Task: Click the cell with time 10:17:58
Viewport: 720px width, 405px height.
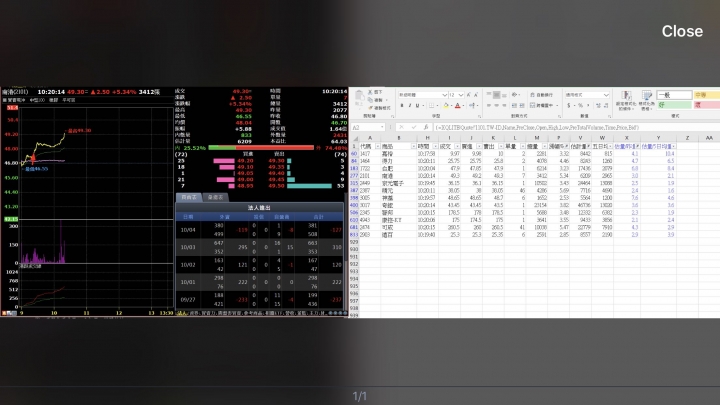Action: pyautogui.click(x=426, y=154)
